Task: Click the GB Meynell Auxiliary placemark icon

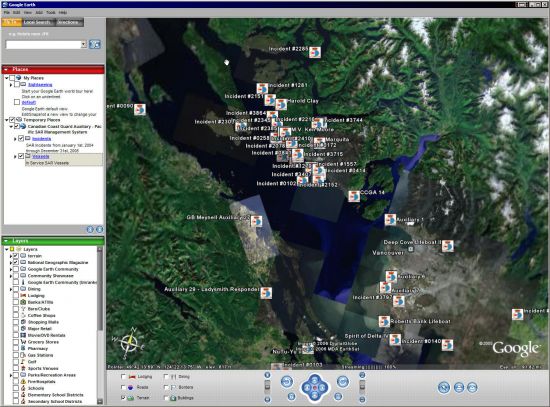Action: (256, 221)
